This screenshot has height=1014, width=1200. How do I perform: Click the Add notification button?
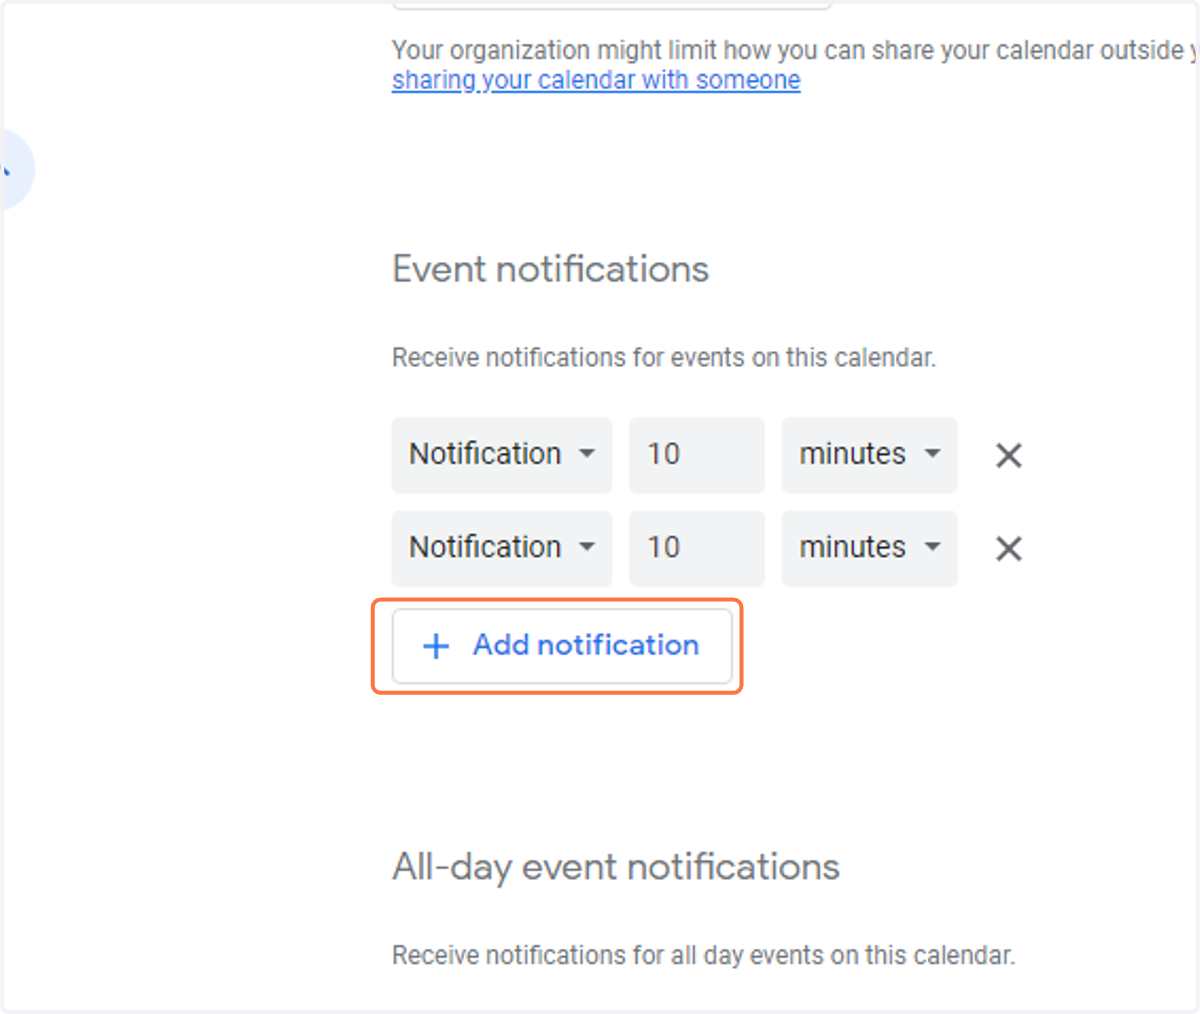tap(562, 646)
